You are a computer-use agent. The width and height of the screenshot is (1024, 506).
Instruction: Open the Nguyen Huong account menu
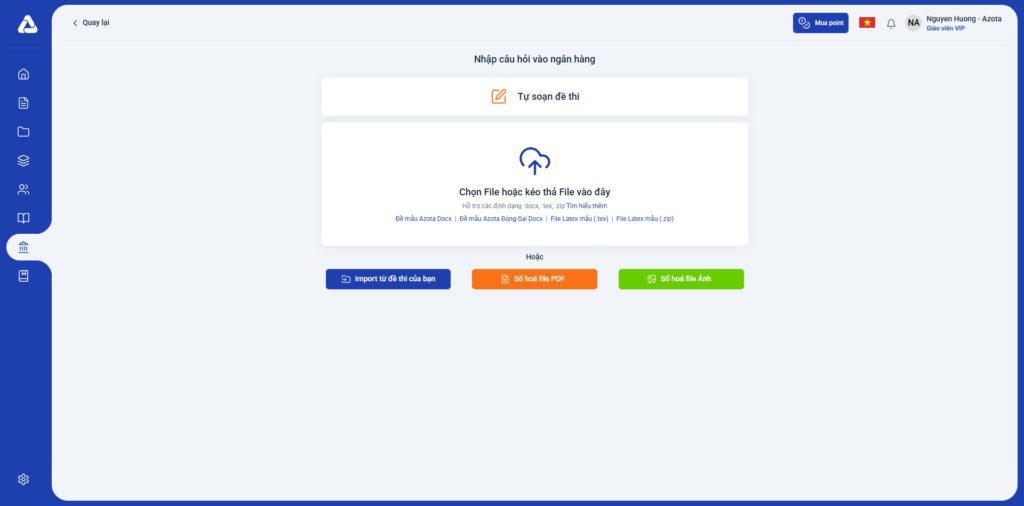[953, 23]
